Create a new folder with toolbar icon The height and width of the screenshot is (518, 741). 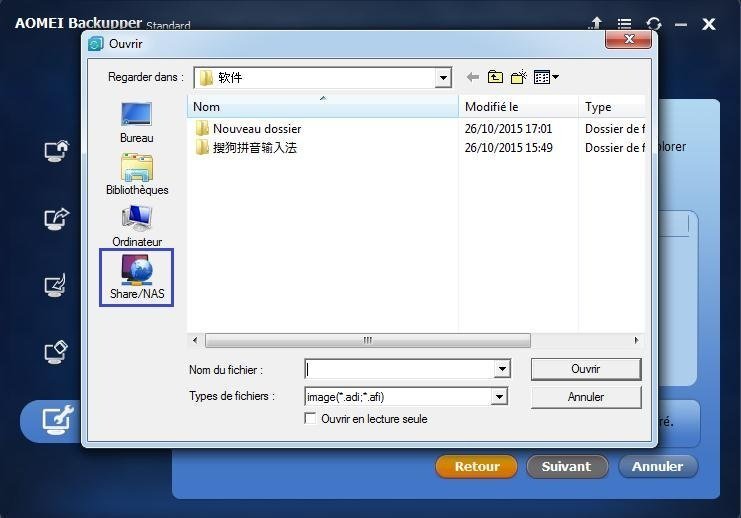[518, 77]
